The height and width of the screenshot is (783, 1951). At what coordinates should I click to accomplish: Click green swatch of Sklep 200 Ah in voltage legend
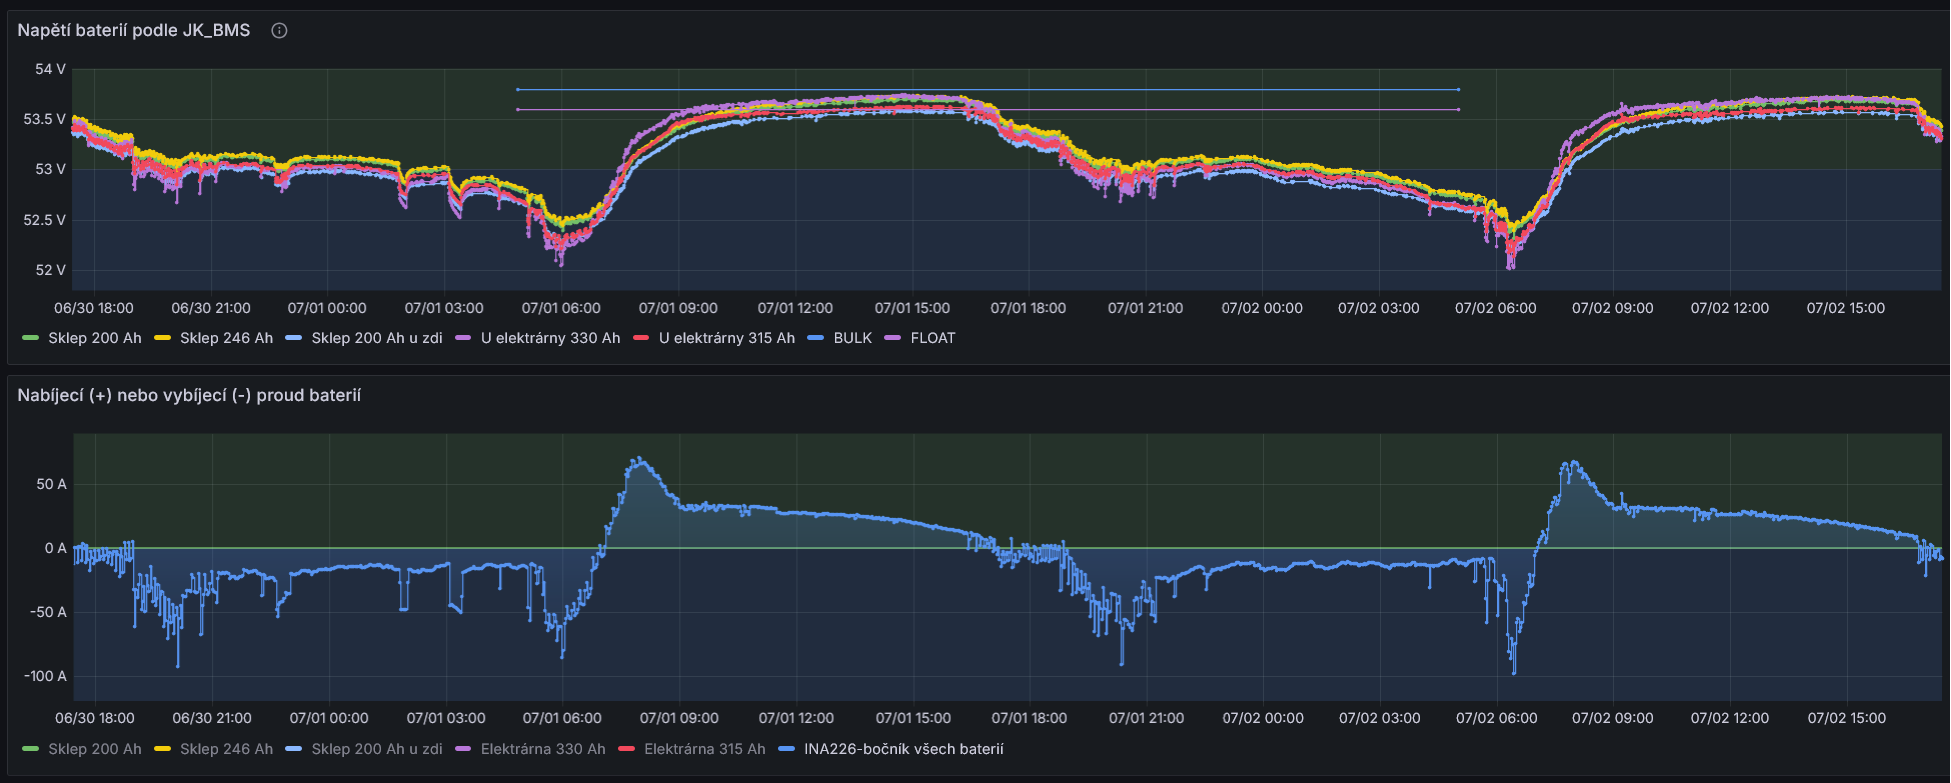pyautogui.click(x=30, y=338)
